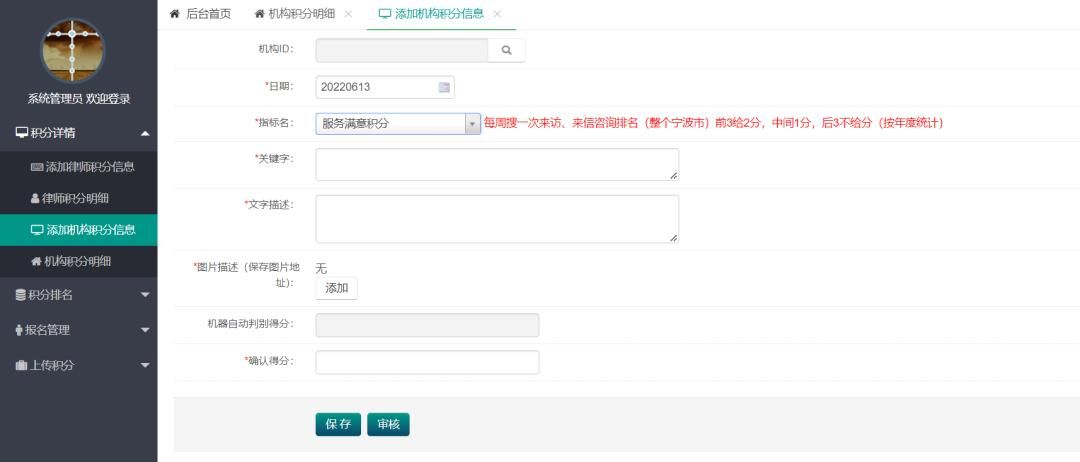Click the user avatar image in sidebar

coord(72,51)
